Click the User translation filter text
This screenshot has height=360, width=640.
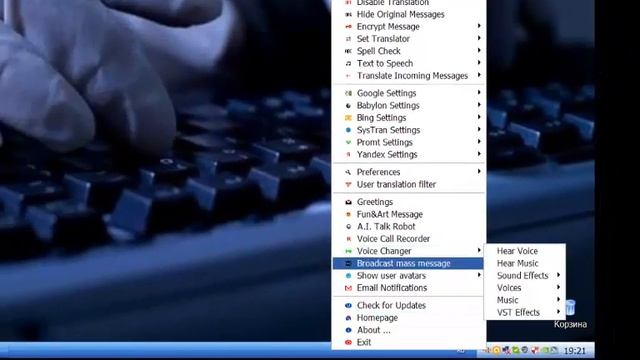point(396,184)
